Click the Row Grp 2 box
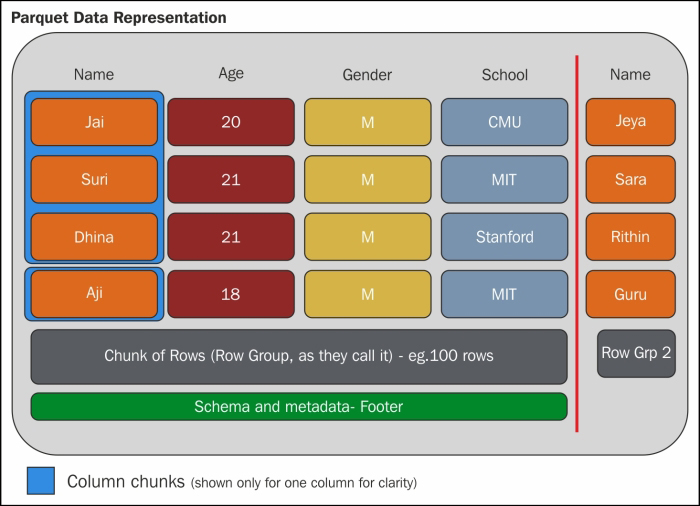 pyautogui.click(x=636, y=353)
